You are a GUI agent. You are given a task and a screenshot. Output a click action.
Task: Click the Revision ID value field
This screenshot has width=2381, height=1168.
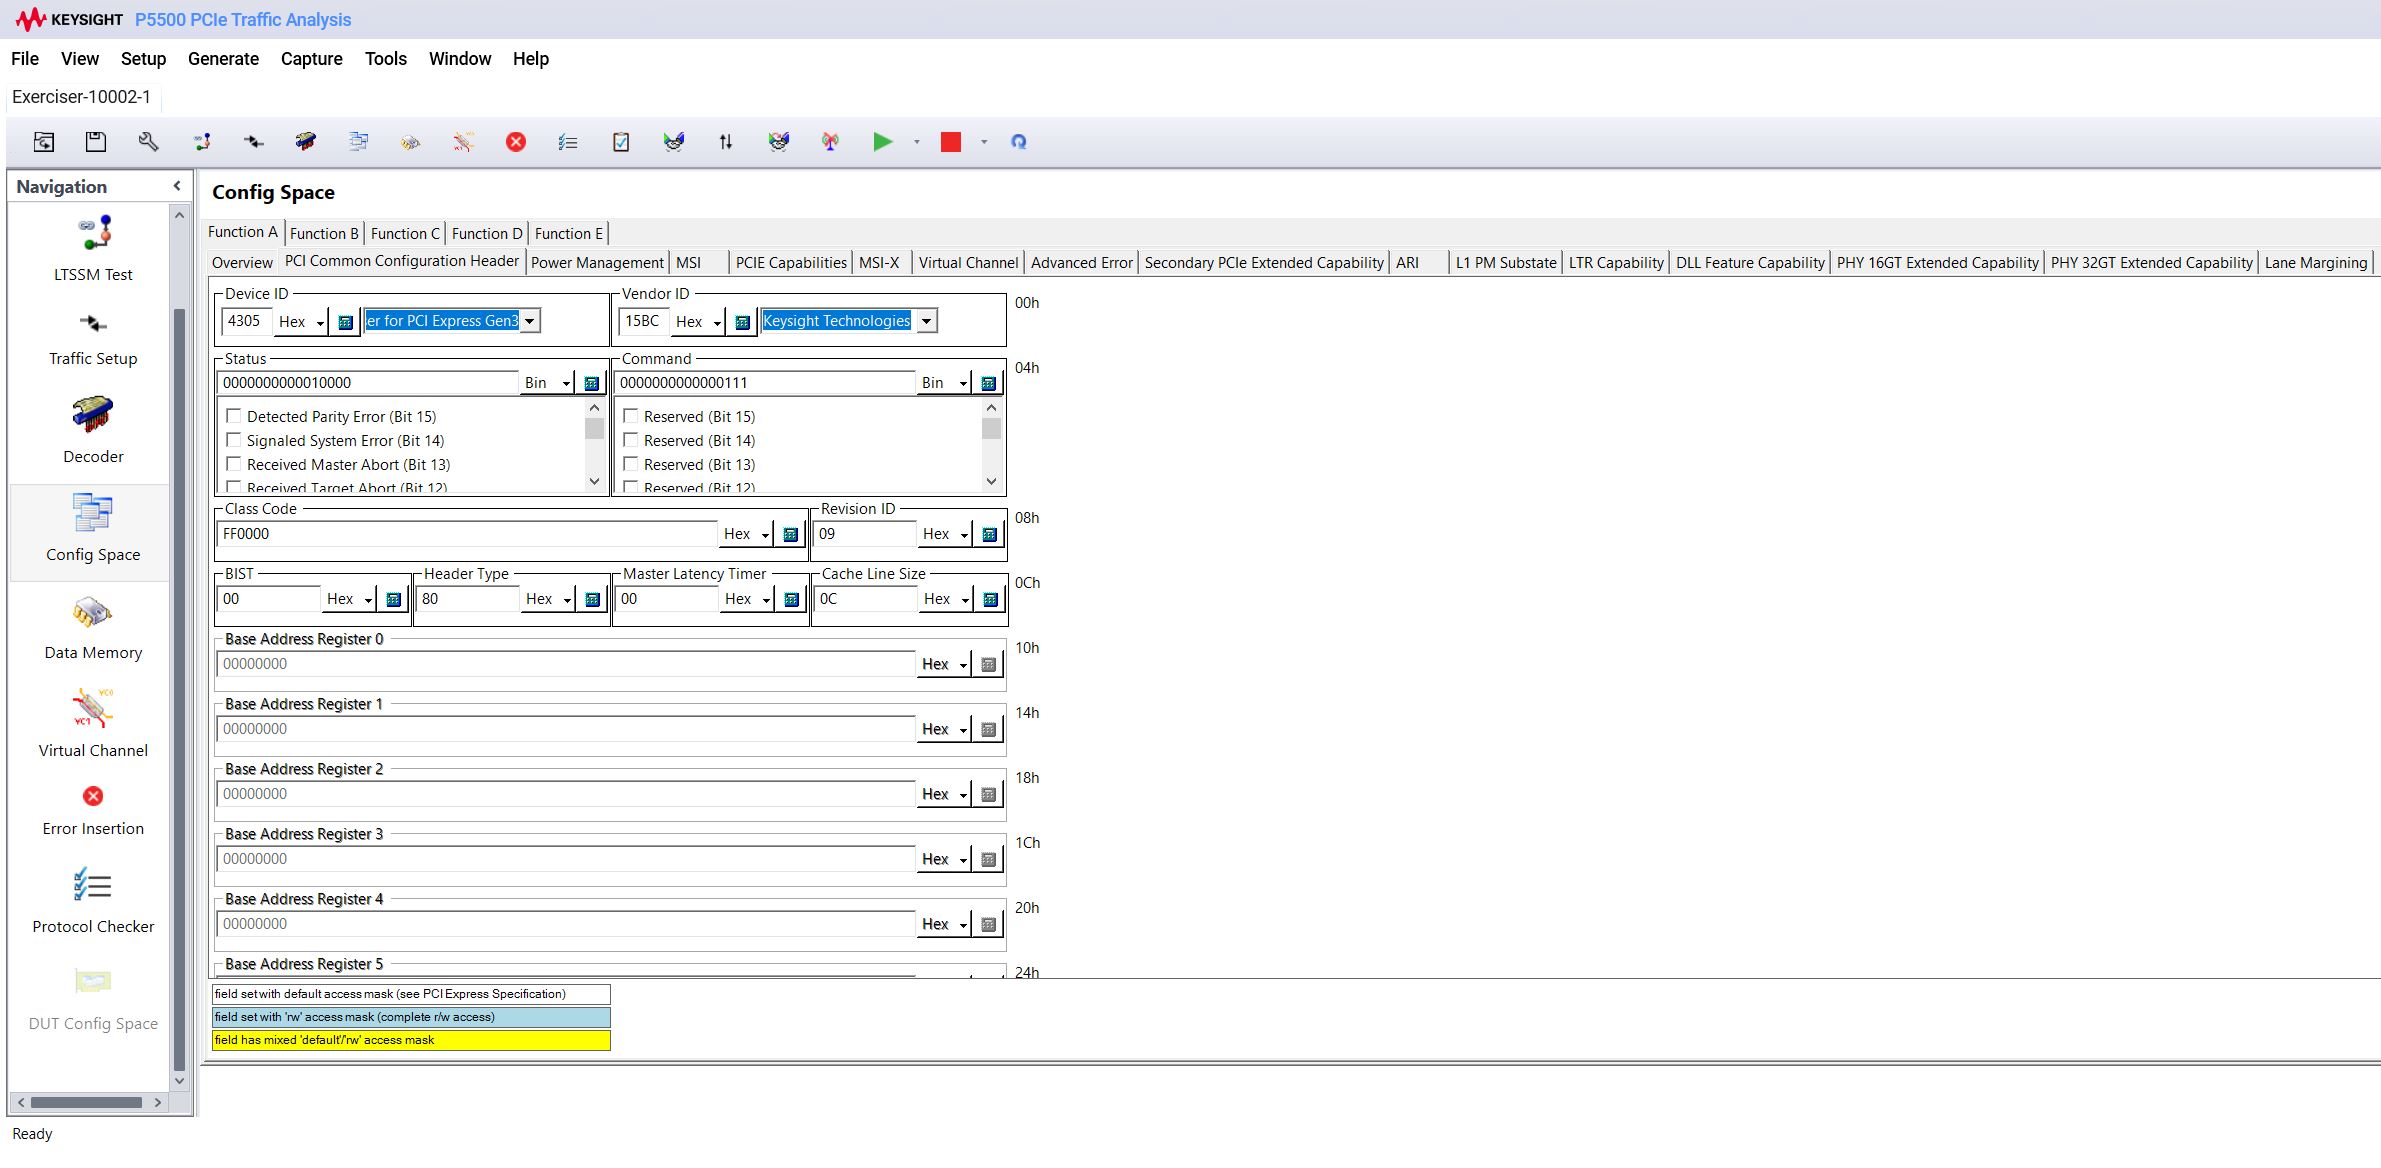[x=865, y=534]
